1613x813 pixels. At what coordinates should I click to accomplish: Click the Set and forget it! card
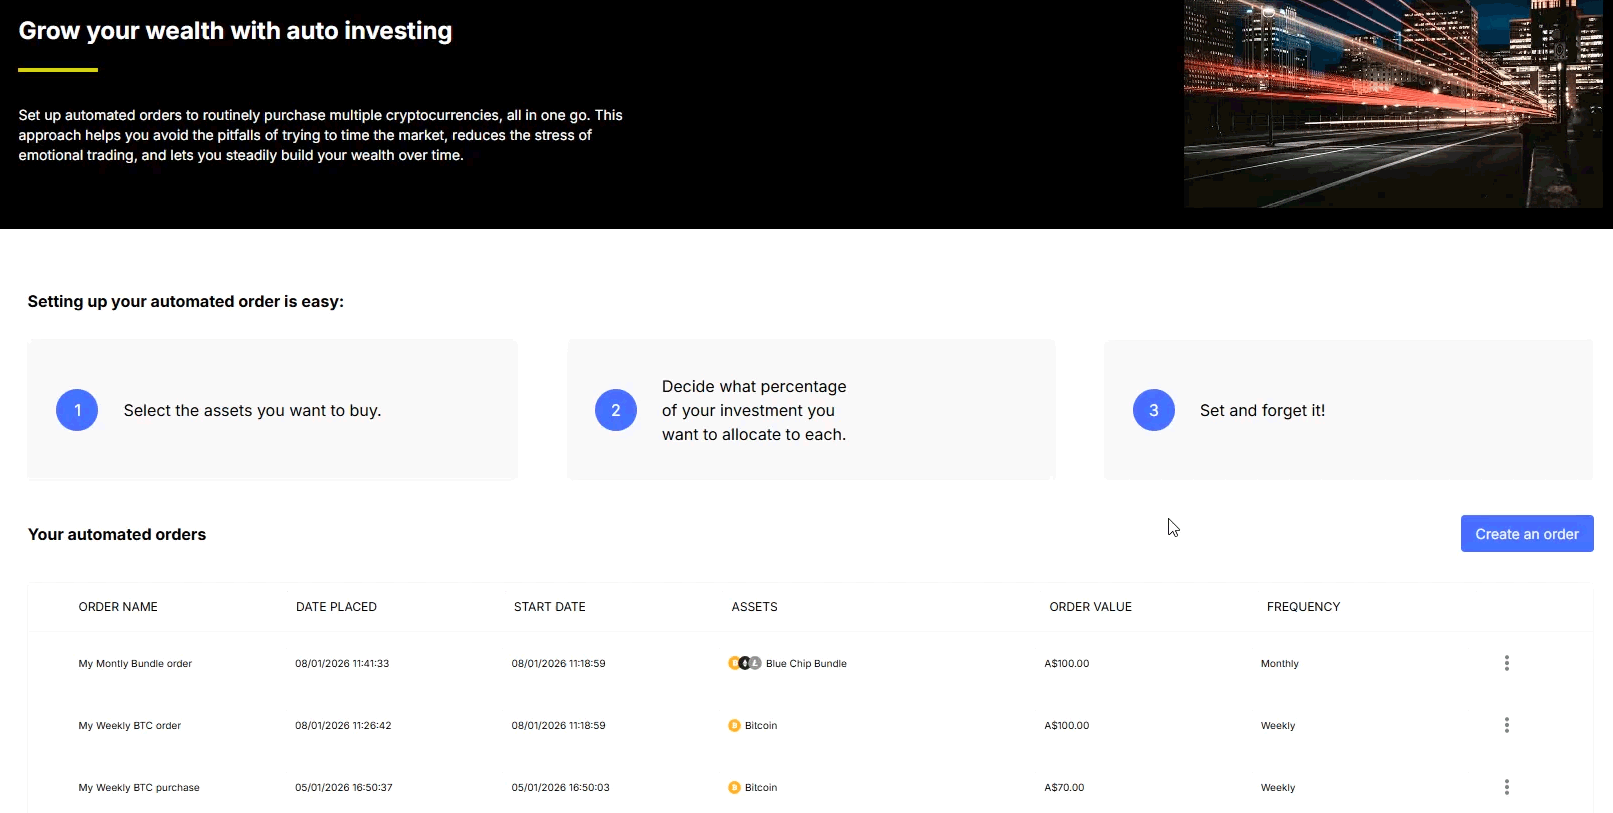pos(1347,410)
